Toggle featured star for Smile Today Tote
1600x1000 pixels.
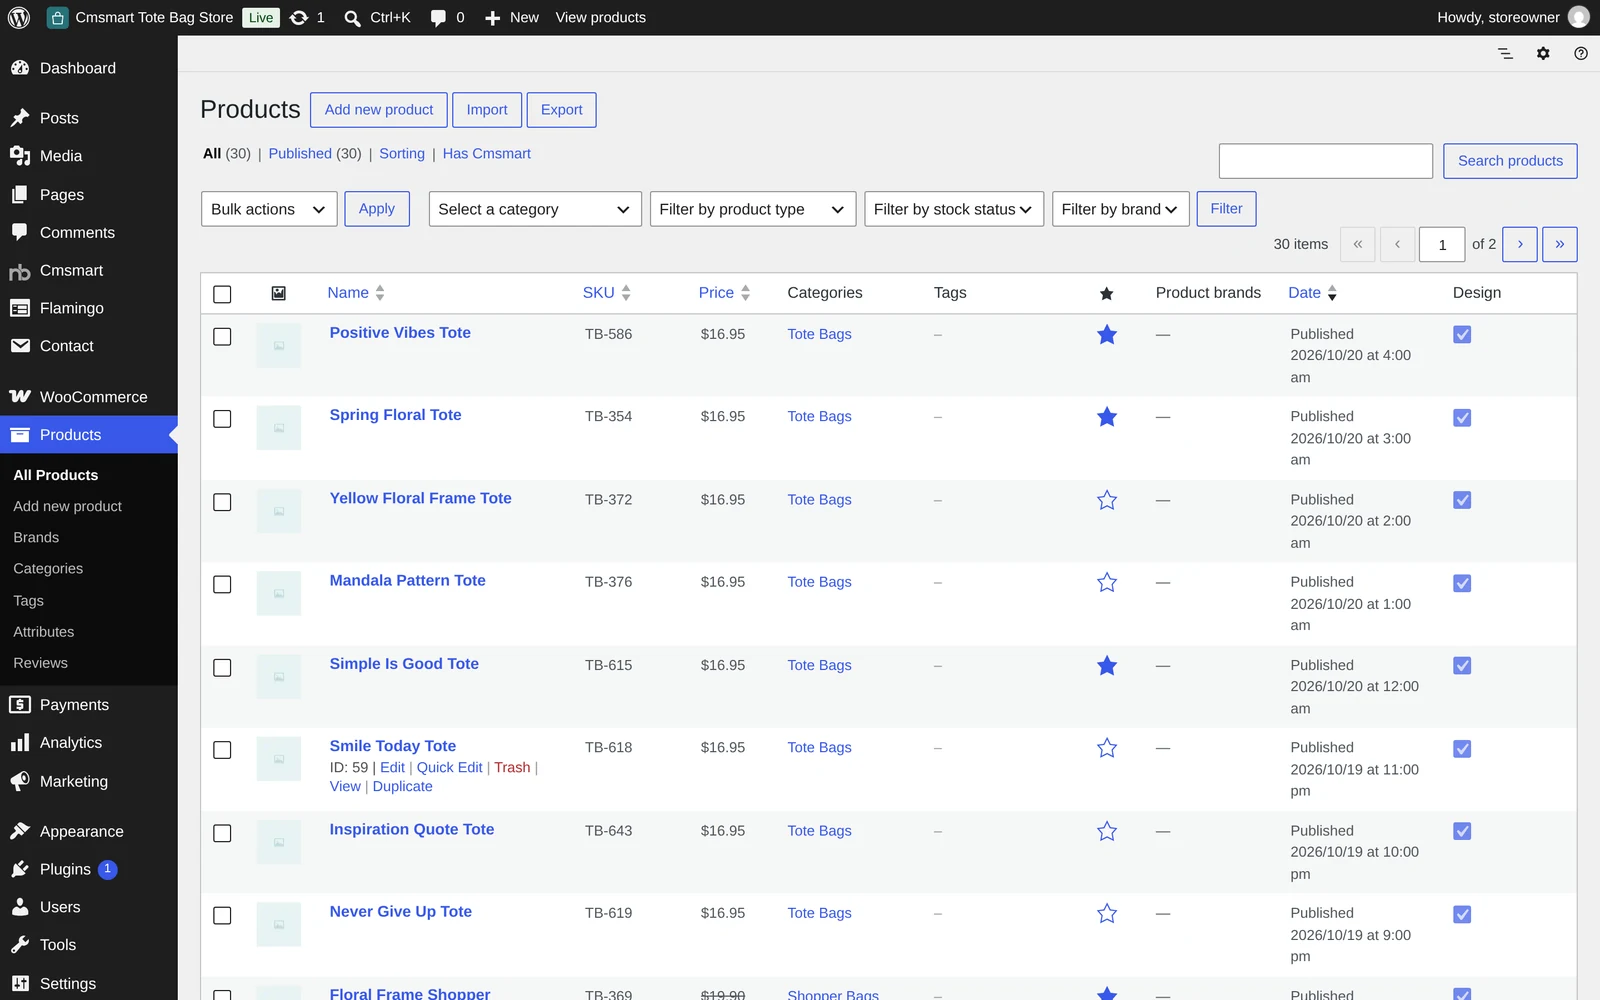(1106, 748)
